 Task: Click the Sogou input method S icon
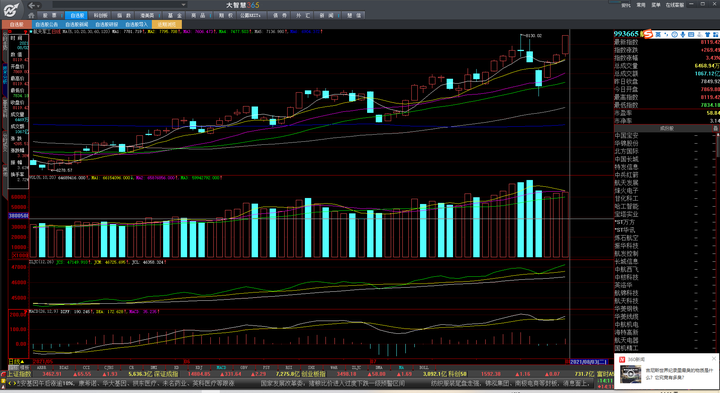coord(648,34)
